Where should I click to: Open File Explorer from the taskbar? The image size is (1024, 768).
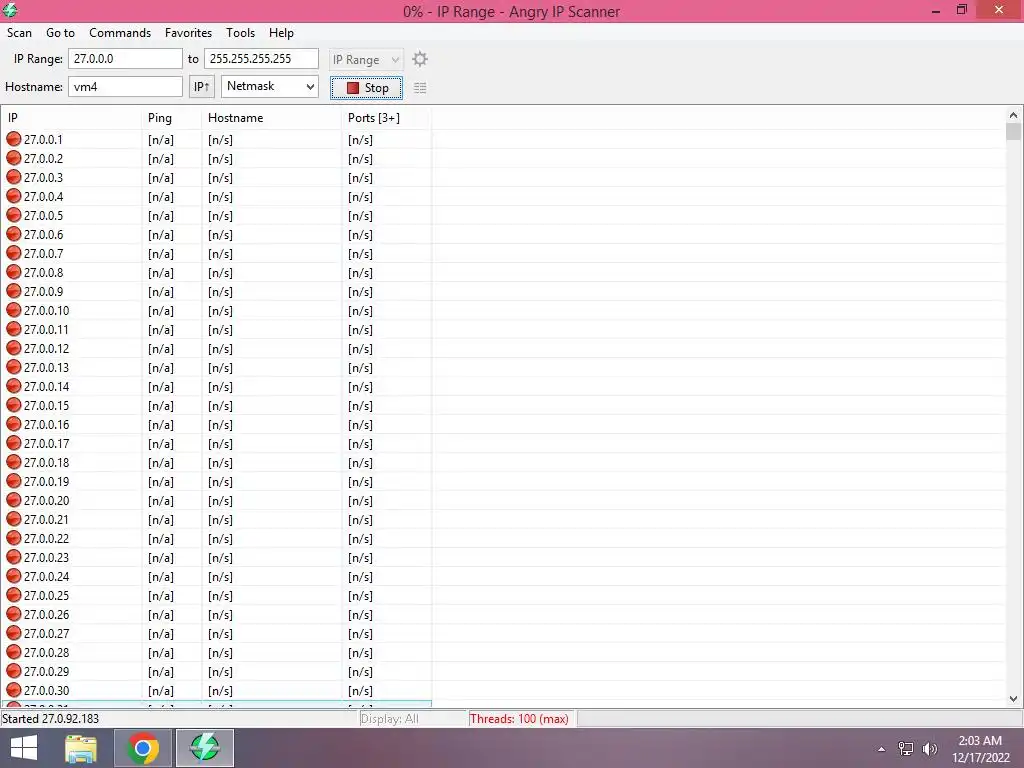pyautogui.click(x=81, y=748)
